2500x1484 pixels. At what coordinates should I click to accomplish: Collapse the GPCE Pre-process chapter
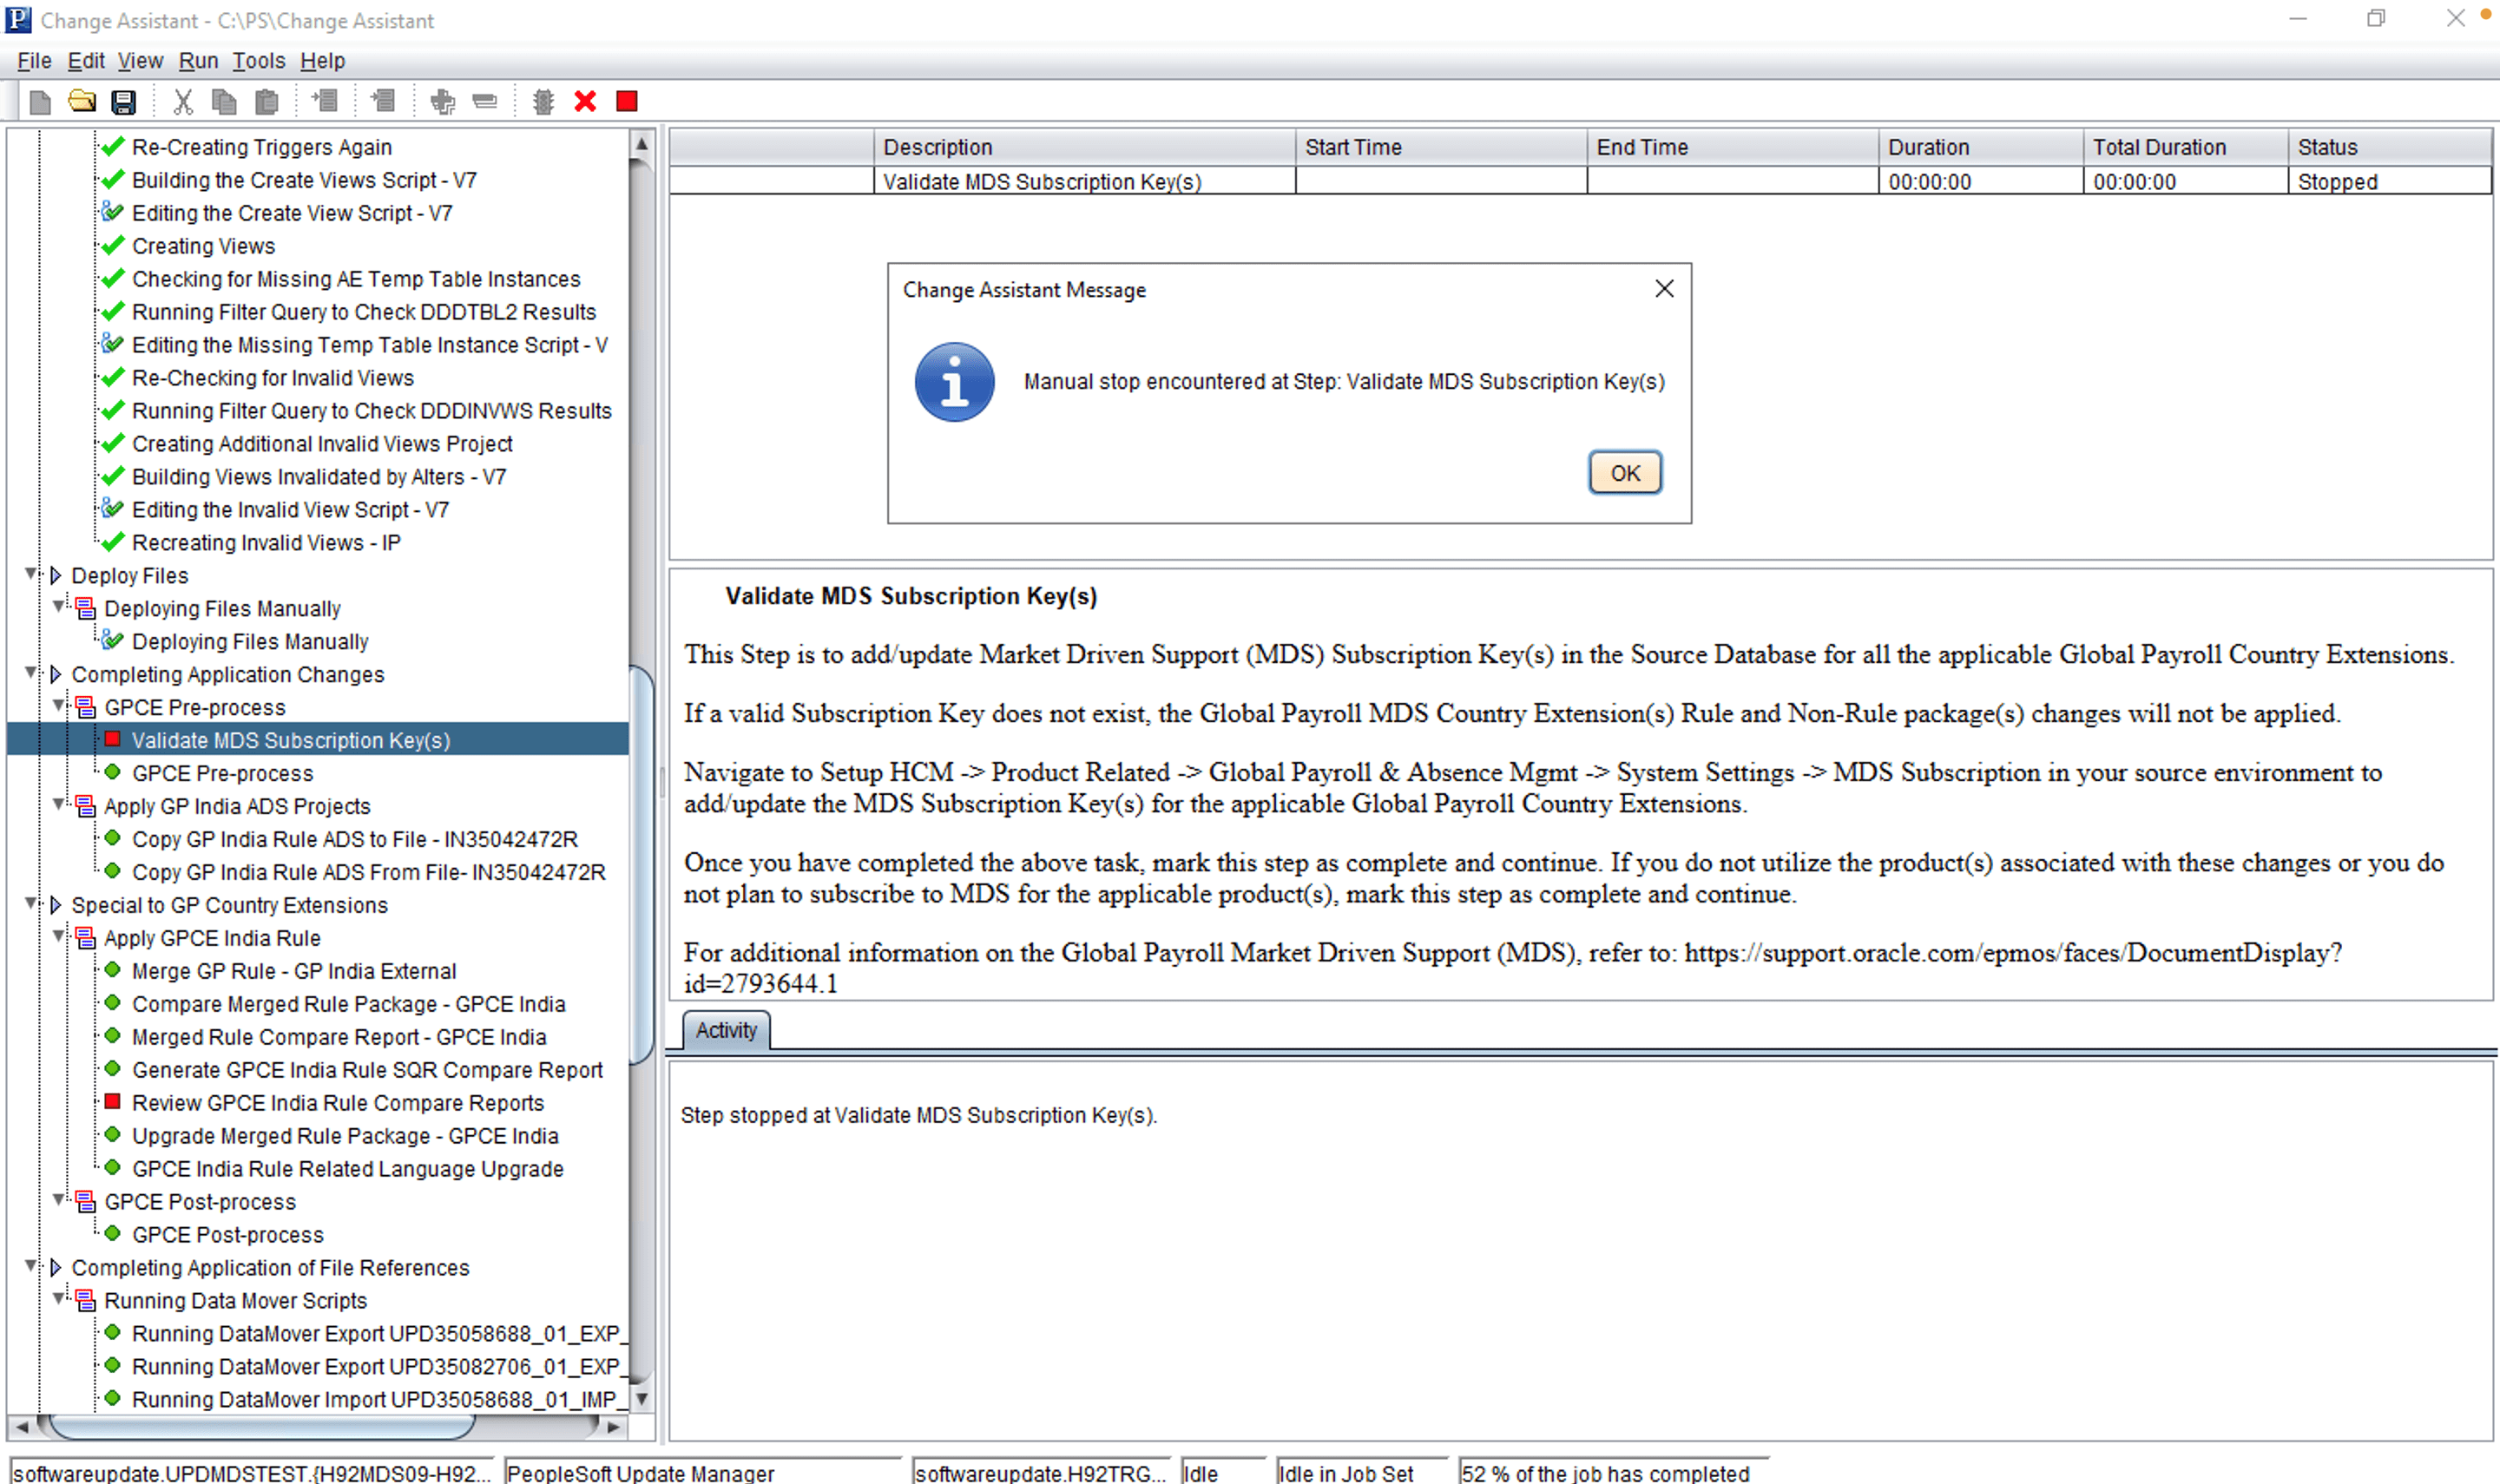tap(58, 707)
